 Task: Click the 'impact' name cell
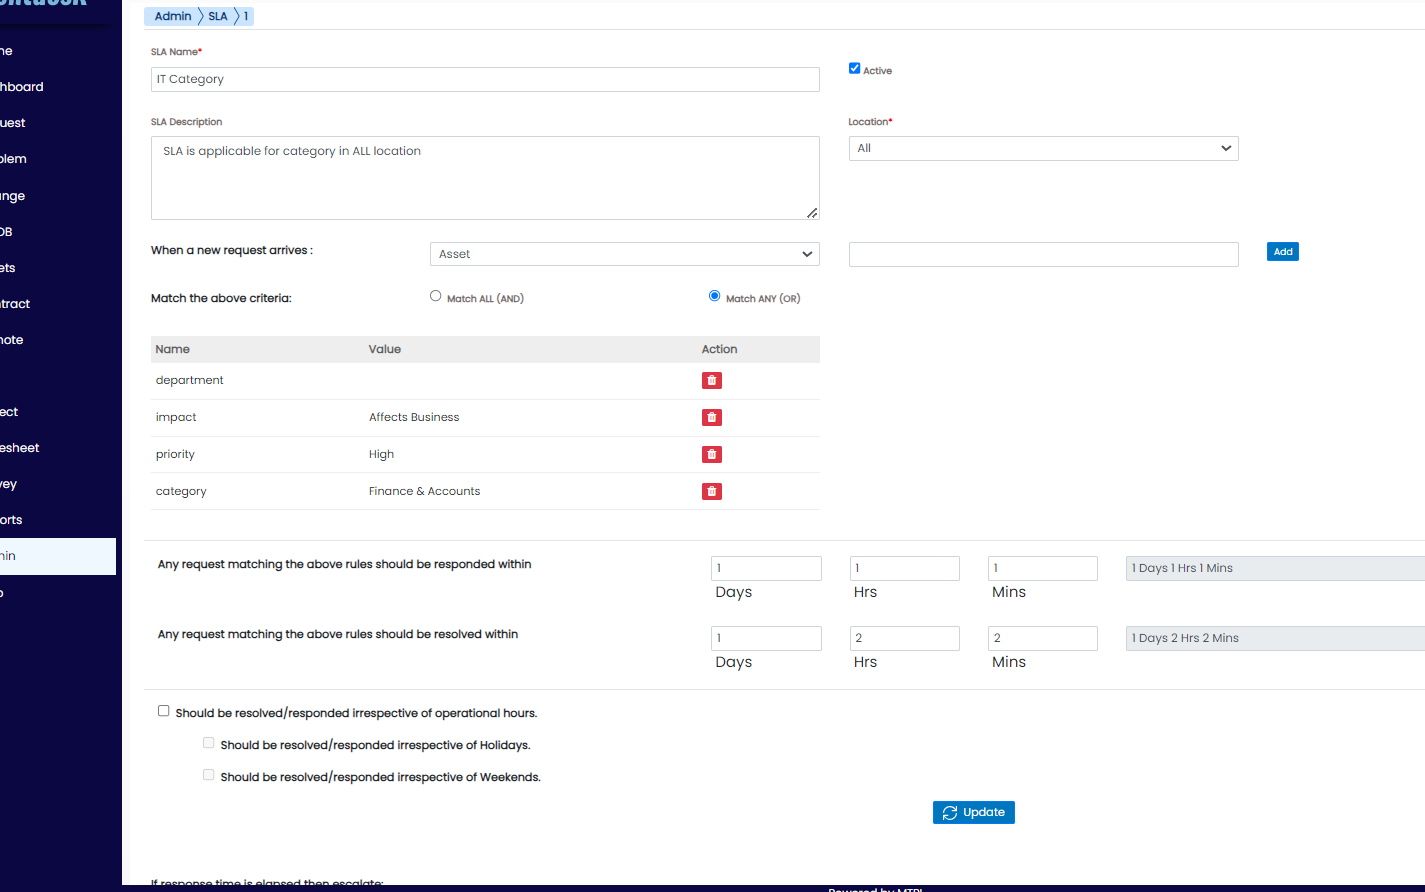pos(176,417)
